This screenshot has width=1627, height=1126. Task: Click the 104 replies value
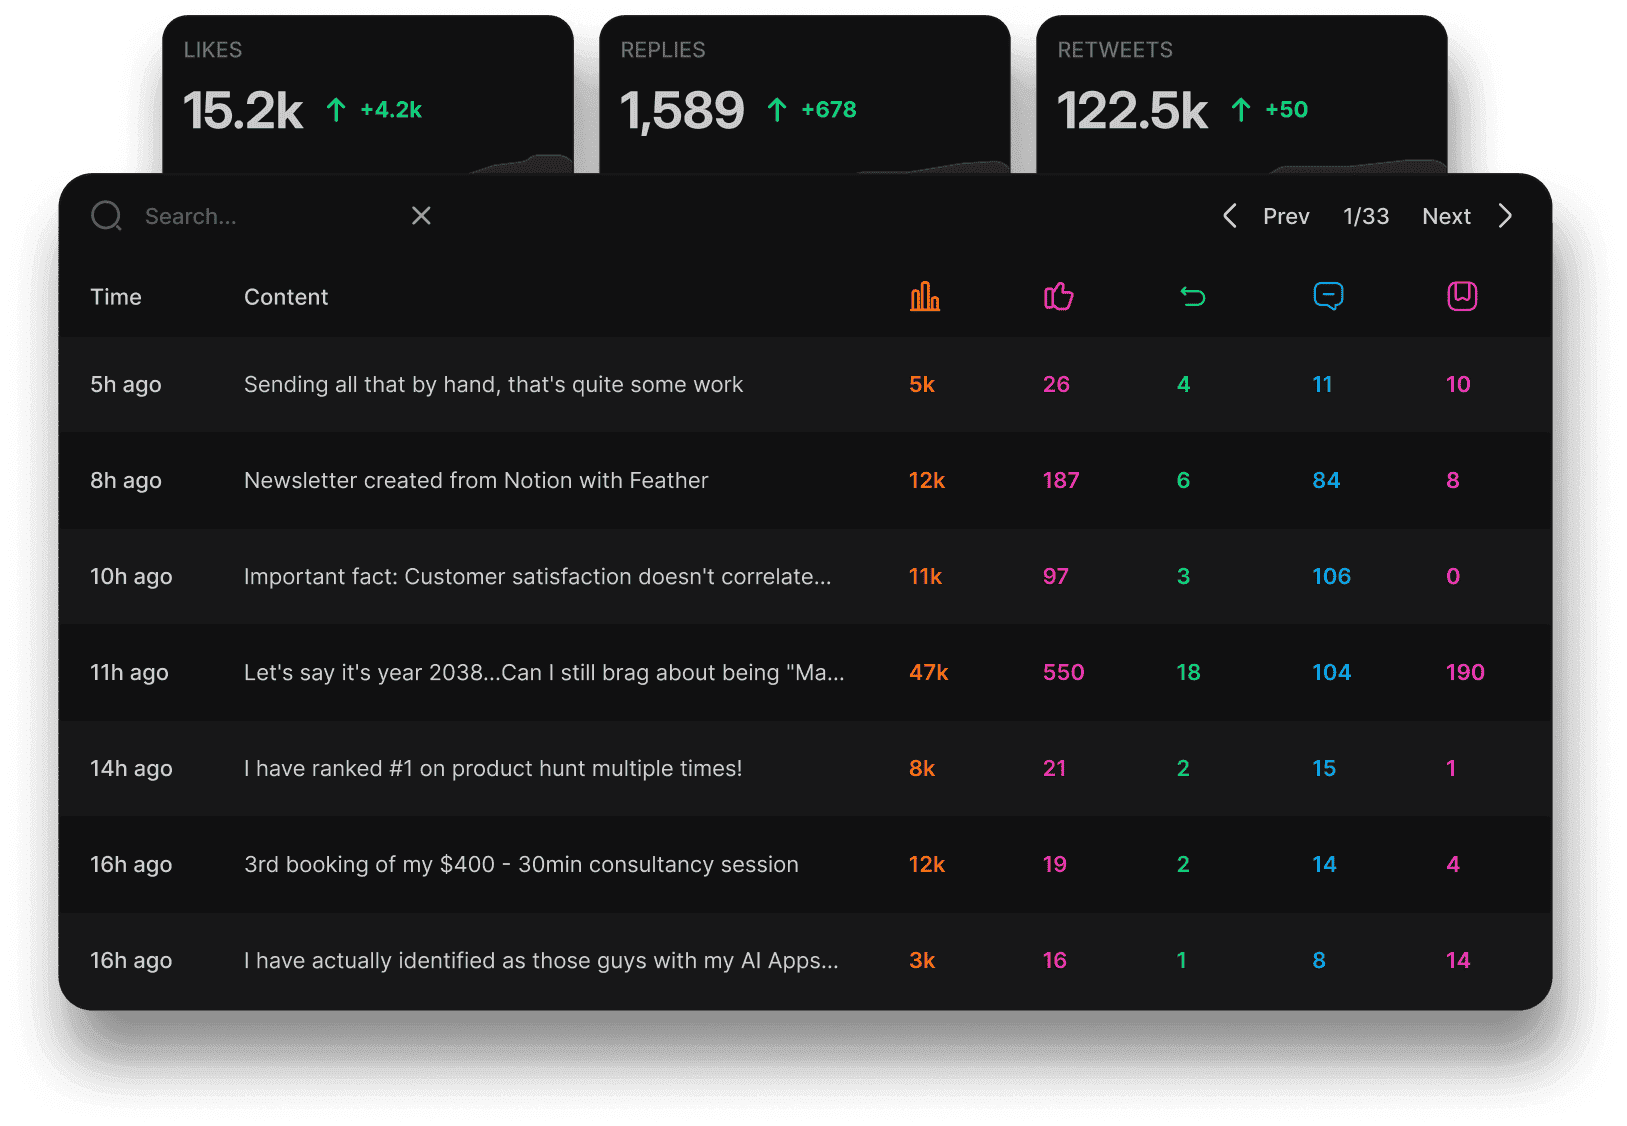click(x=1331, y=672)
